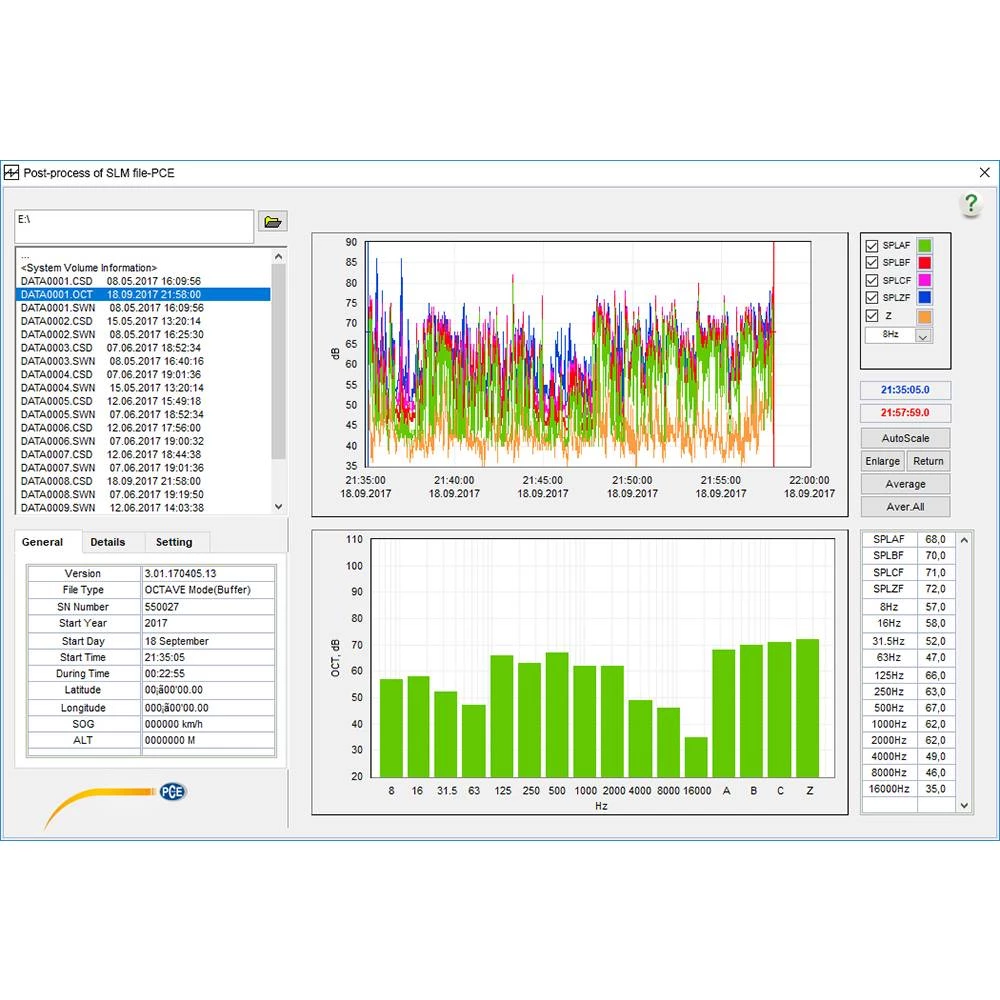Image resolution: width=1000 pixels, height=1000 pixels.
Task: Expand the 8Hz frequency dropdown
Action: [x=923, y=336]
